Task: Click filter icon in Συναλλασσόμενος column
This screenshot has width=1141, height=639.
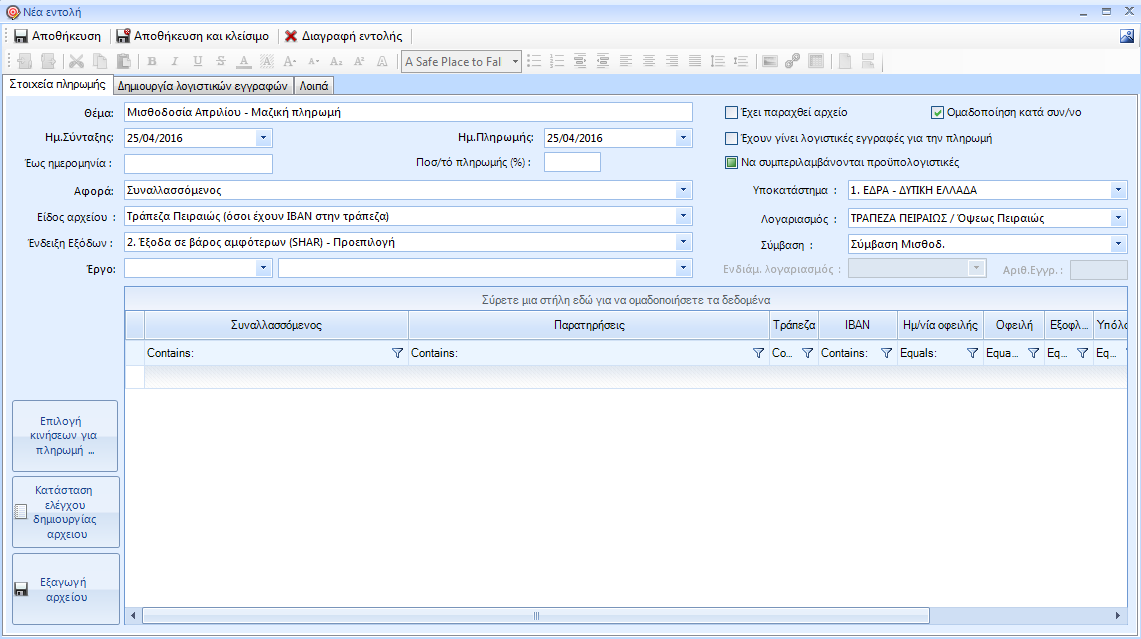Action: point(397,353)
